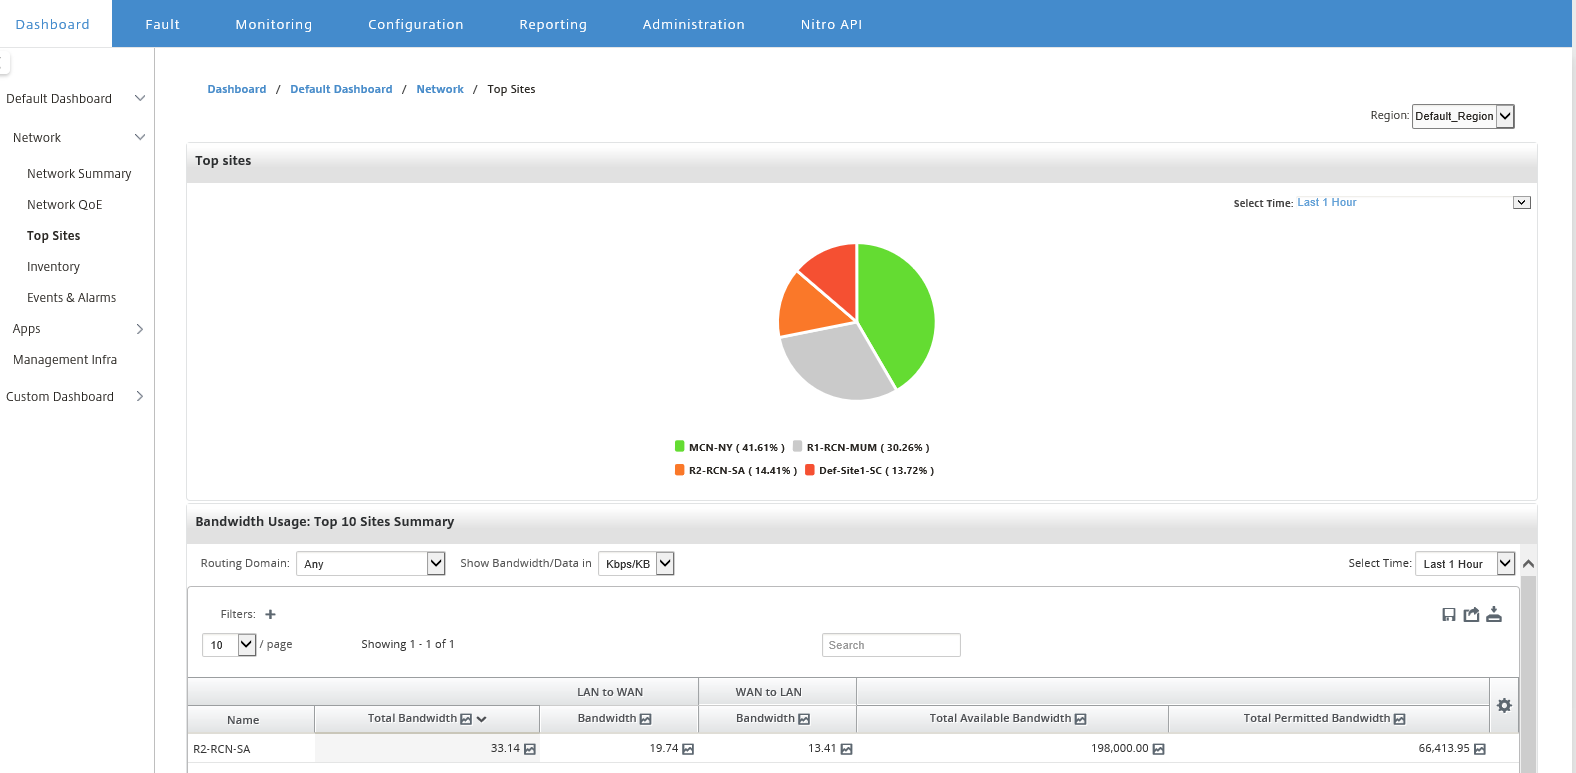Click the green MCN-NY legend swatch
The height and width of the screenshot is (773, 1576).
680,447
